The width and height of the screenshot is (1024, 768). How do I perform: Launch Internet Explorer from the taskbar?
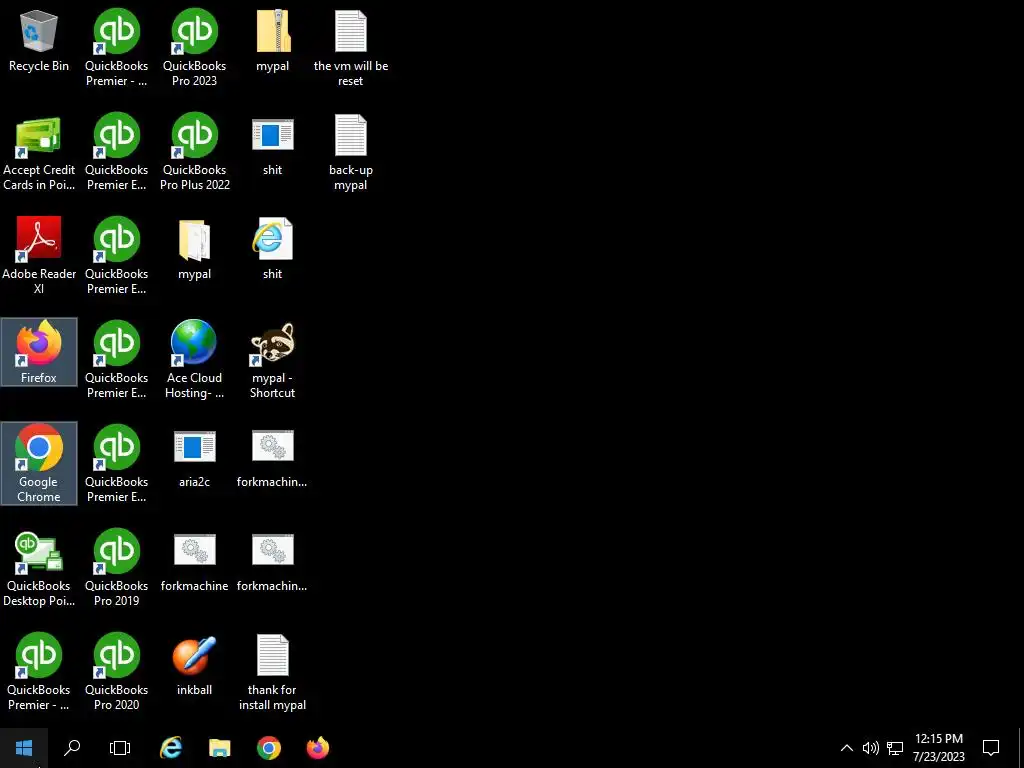click(171, 748)
